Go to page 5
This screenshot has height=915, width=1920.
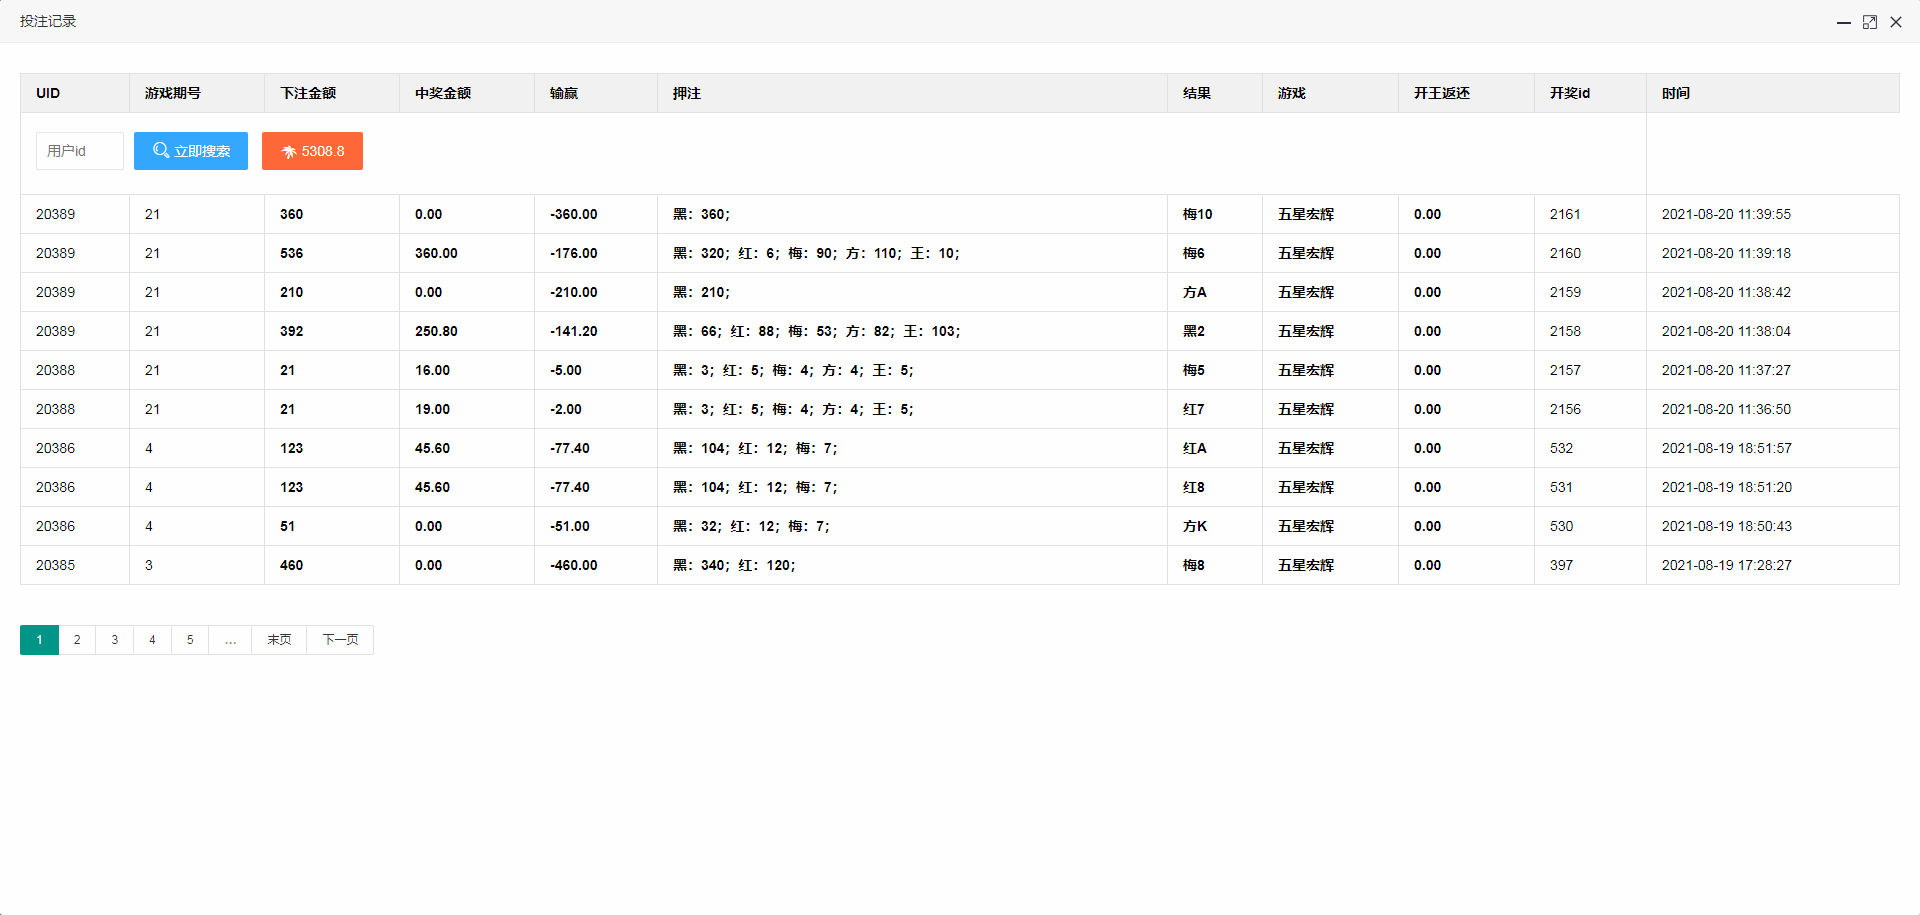click(190, 640)
